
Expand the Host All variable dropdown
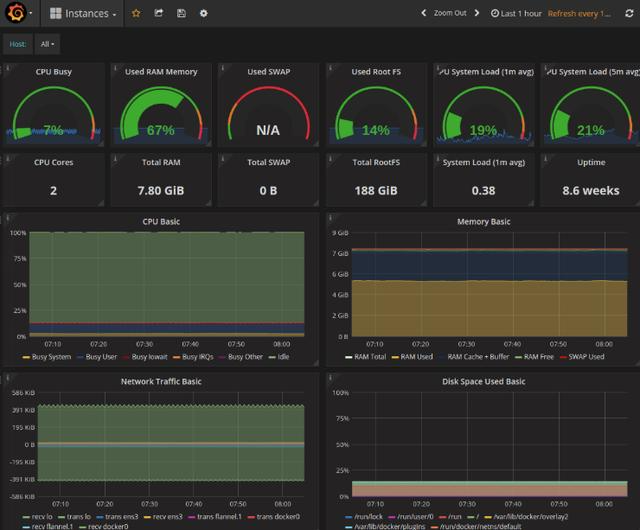point(47,44)
